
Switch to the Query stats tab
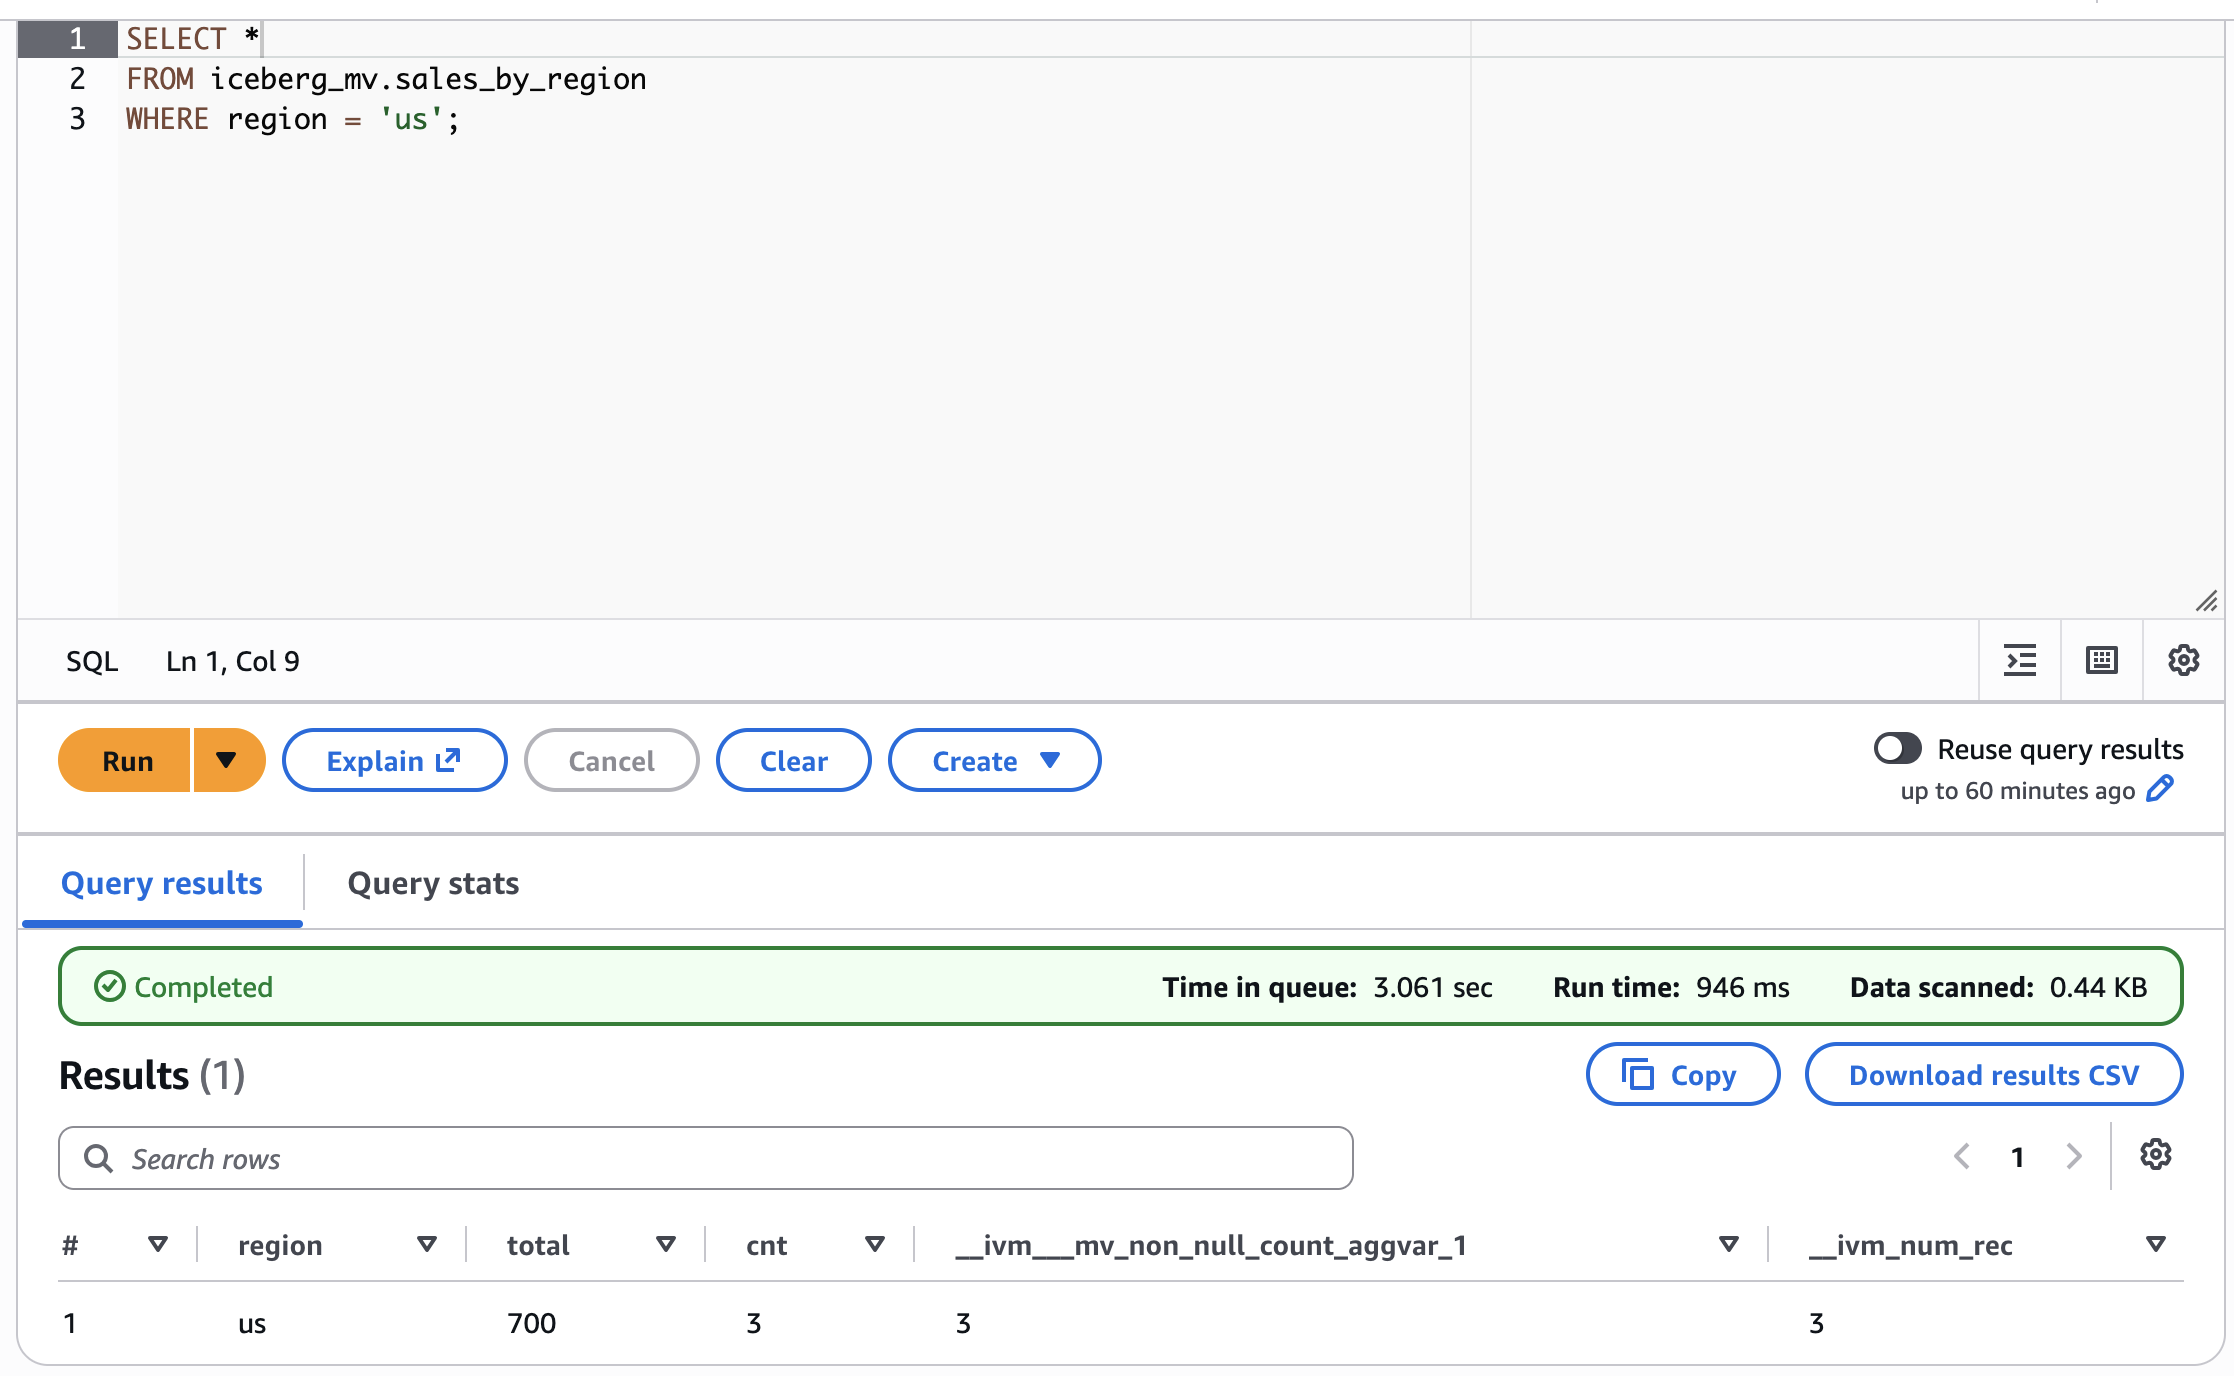point(433,884)
